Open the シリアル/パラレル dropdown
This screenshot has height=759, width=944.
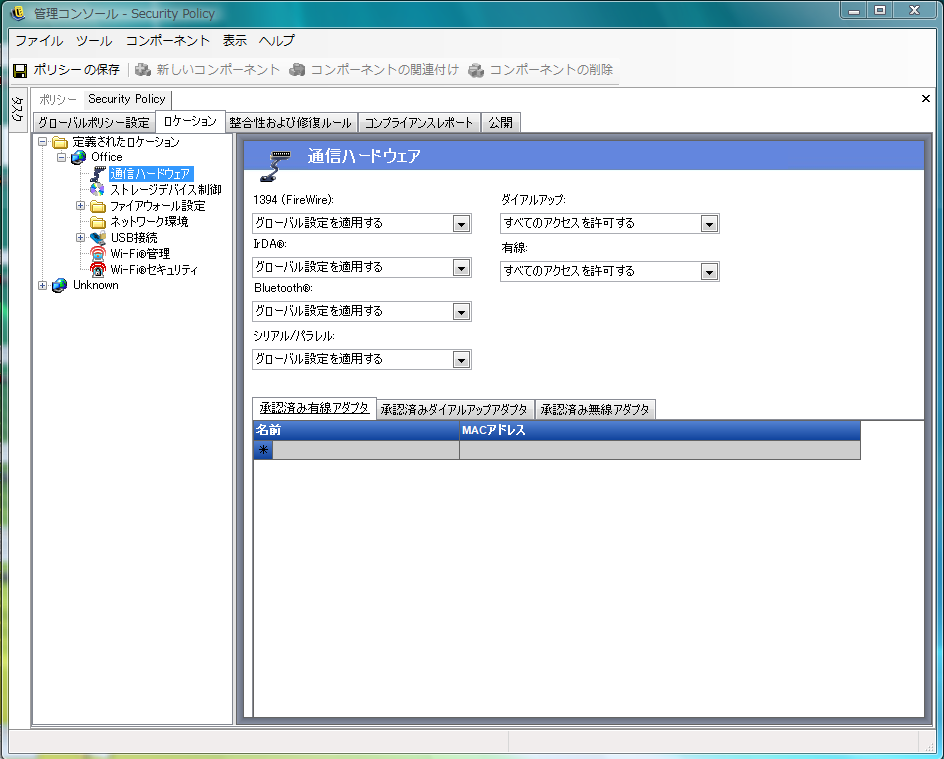point(461,360)
